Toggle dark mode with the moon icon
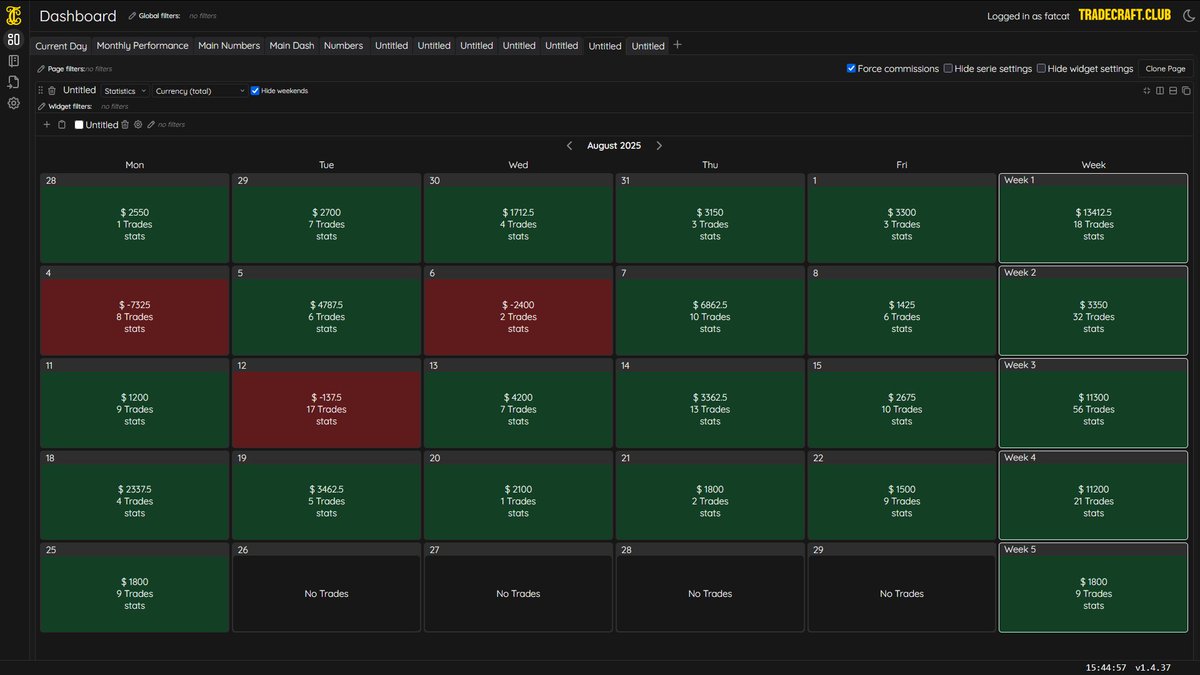Screen dimensions: 1200x675 tap(1188, 15)
